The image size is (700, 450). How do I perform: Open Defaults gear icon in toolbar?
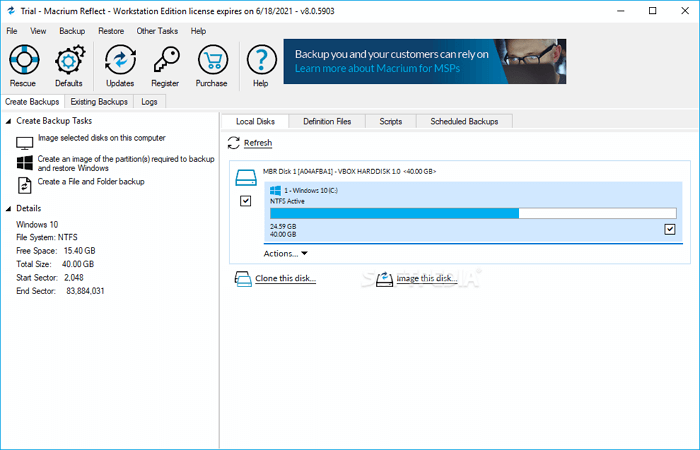click(x=68, y=62)
